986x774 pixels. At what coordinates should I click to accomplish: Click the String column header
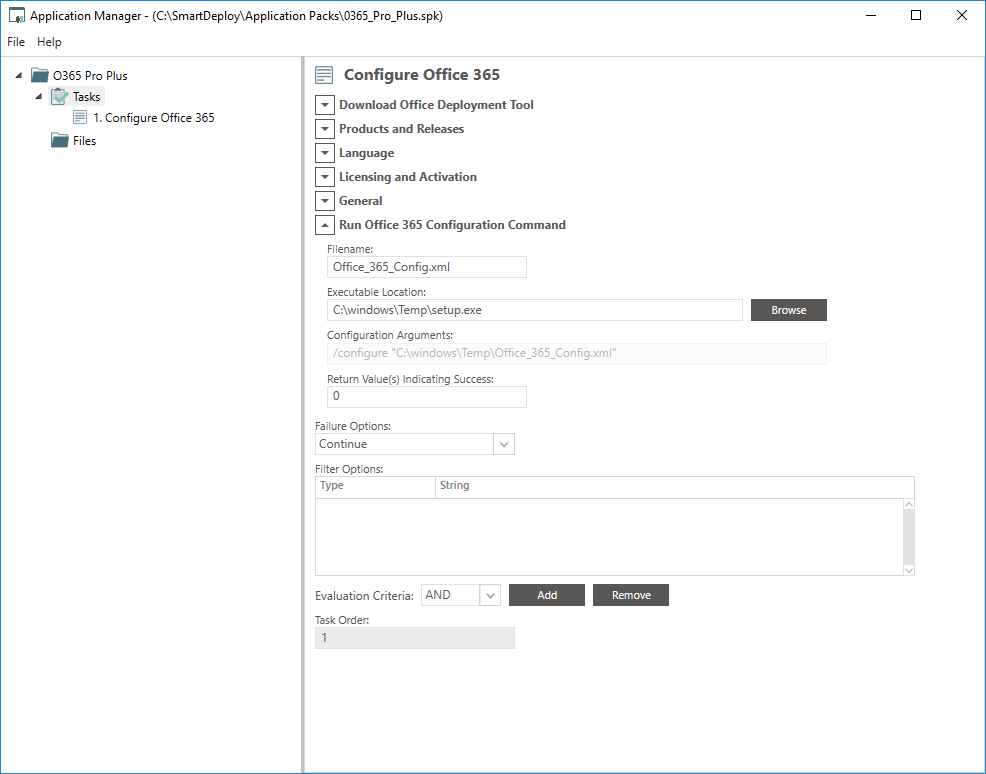coord(674,485)
